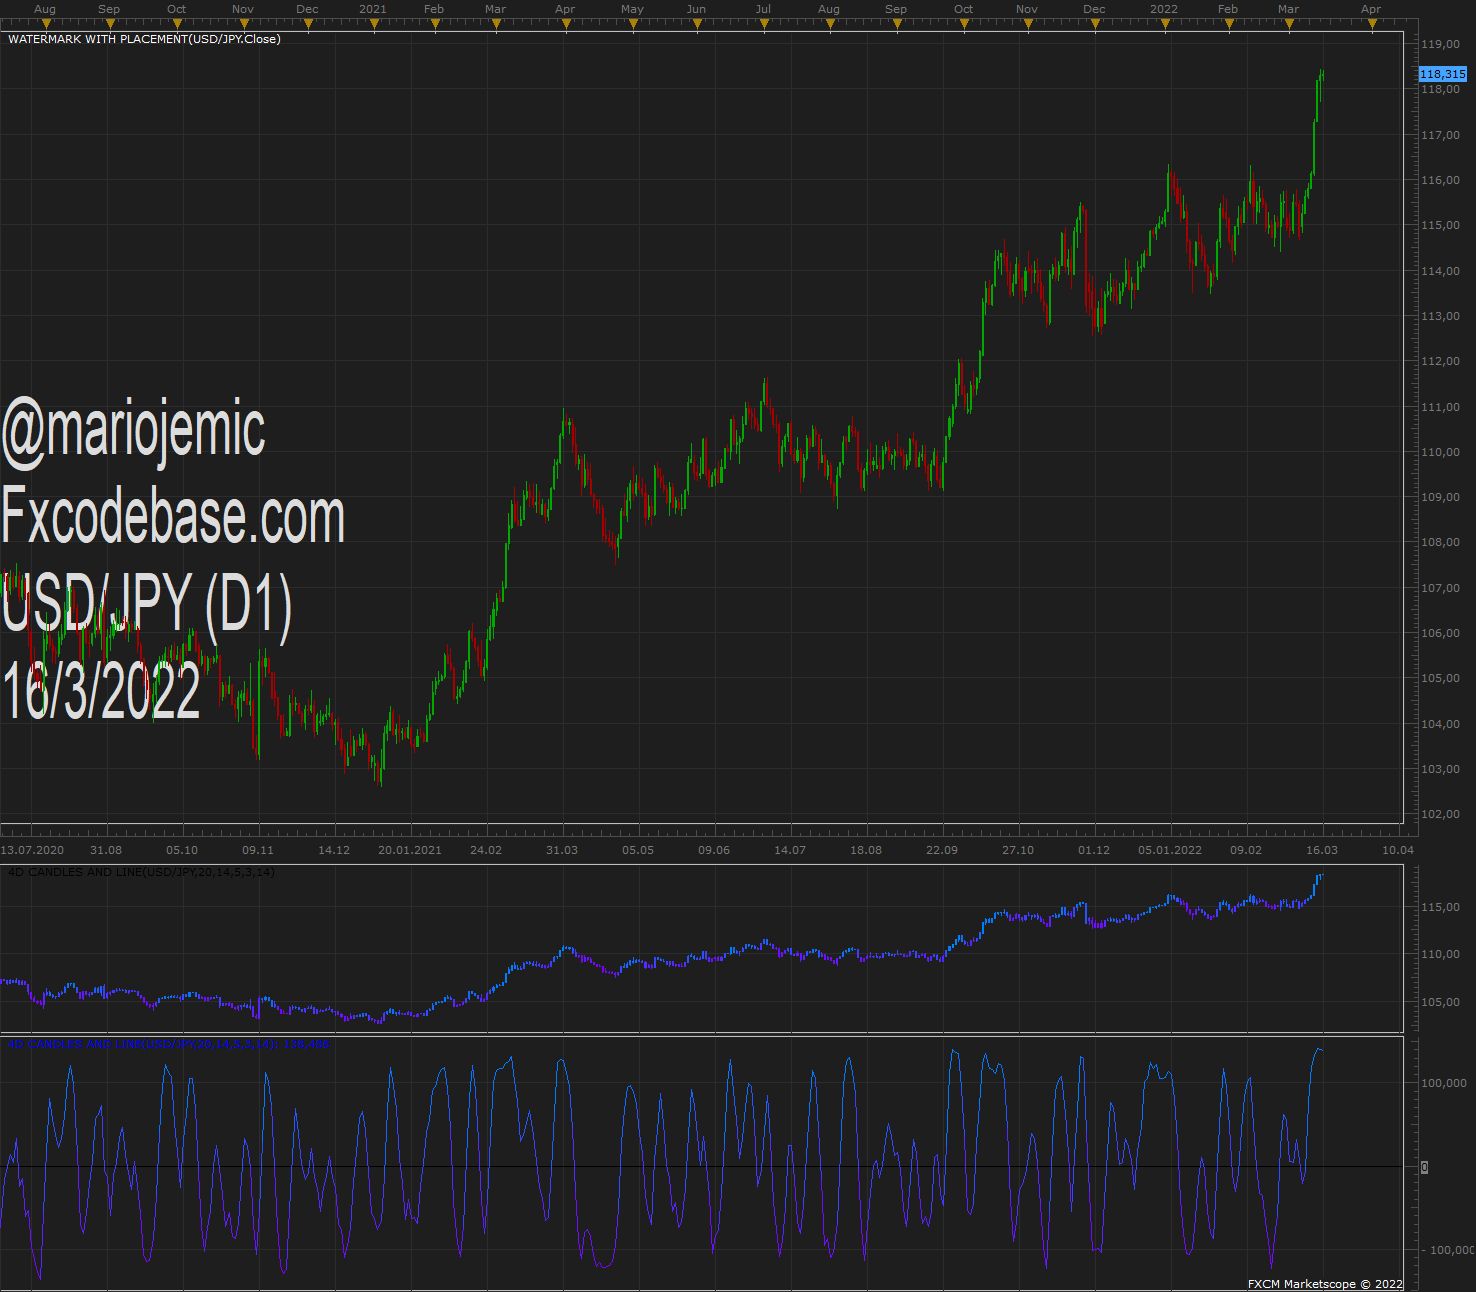The width and height of the screenshot is (1476, 1292).
Task: Click the 106,00 price level on axis
Action: (x=1441, y=633)
